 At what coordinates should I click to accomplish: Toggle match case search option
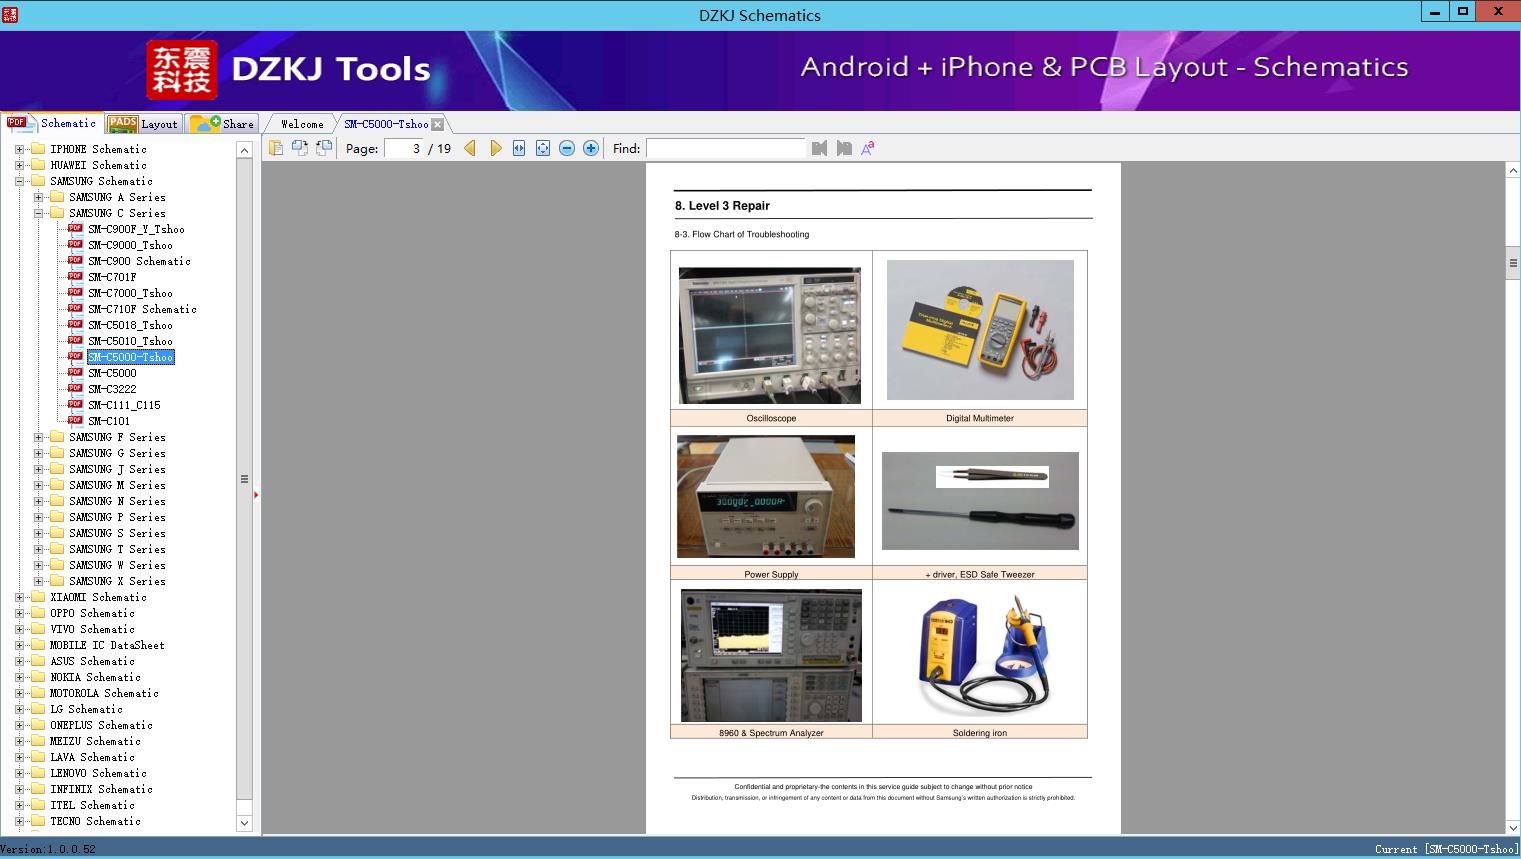(868, 148)
